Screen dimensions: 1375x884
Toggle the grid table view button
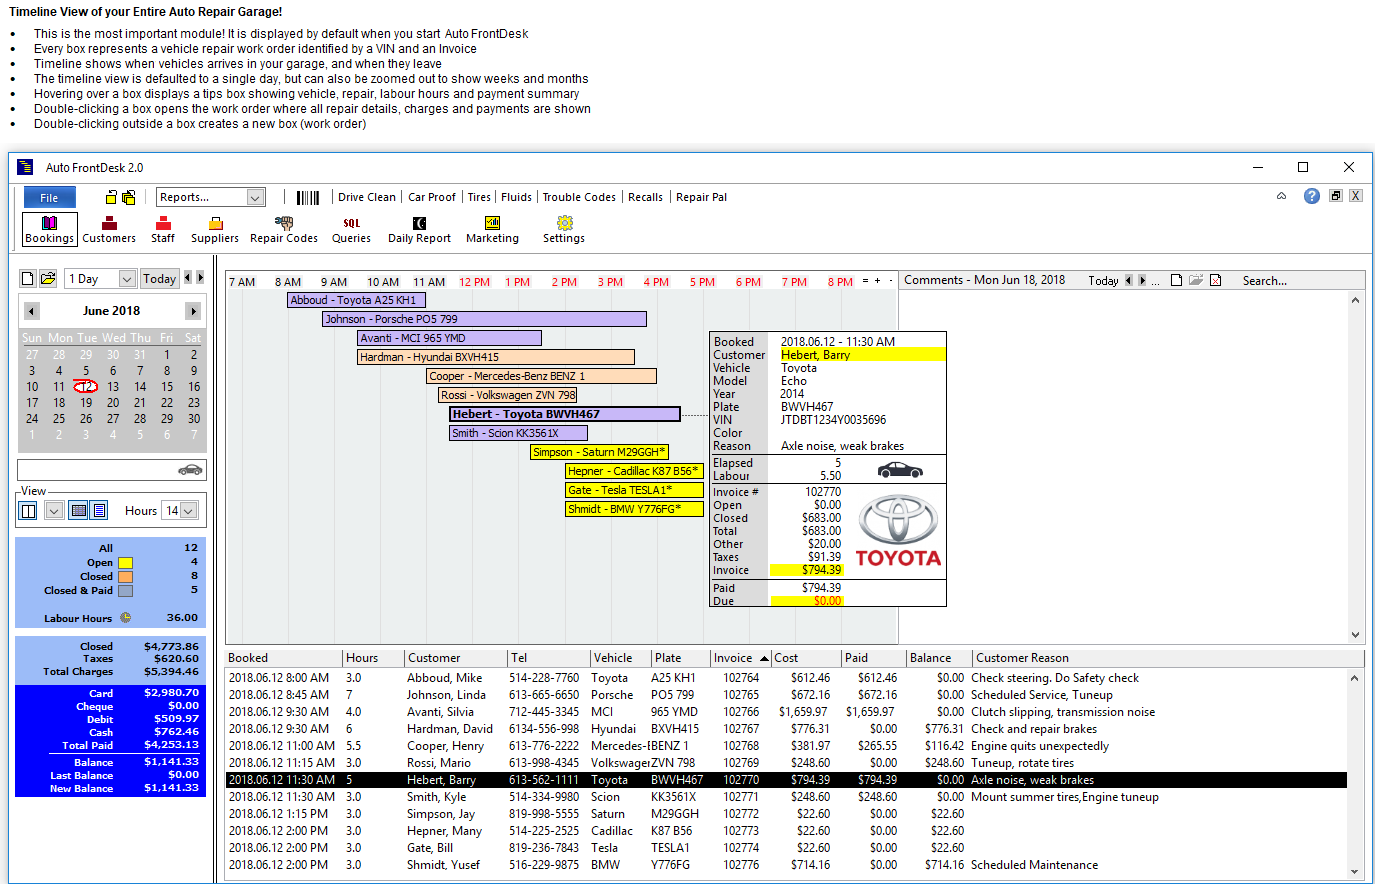pyautogui.click(x=79, y=511)
